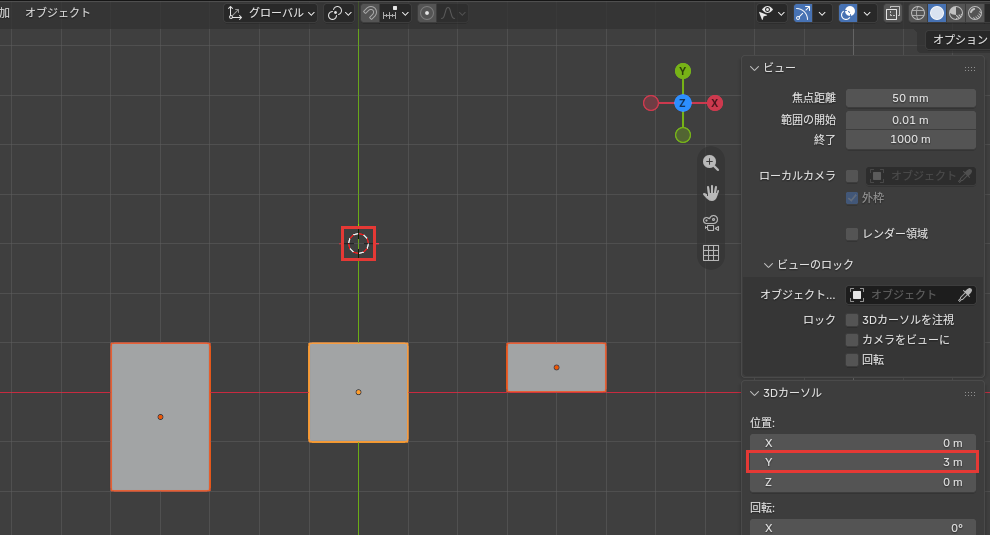The width and height of the screenshot is (990, 535).
Task: Open the pivot point dropdown
Action: pos(339,13)
